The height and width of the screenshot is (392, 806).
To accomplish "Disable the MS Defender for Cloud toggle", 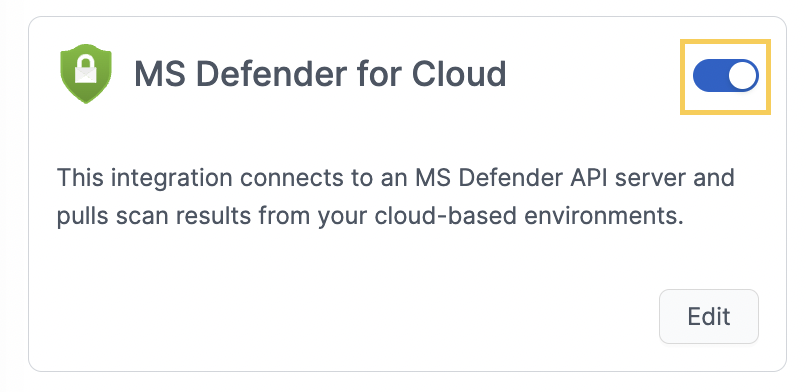I will click(x=725, y=76).
